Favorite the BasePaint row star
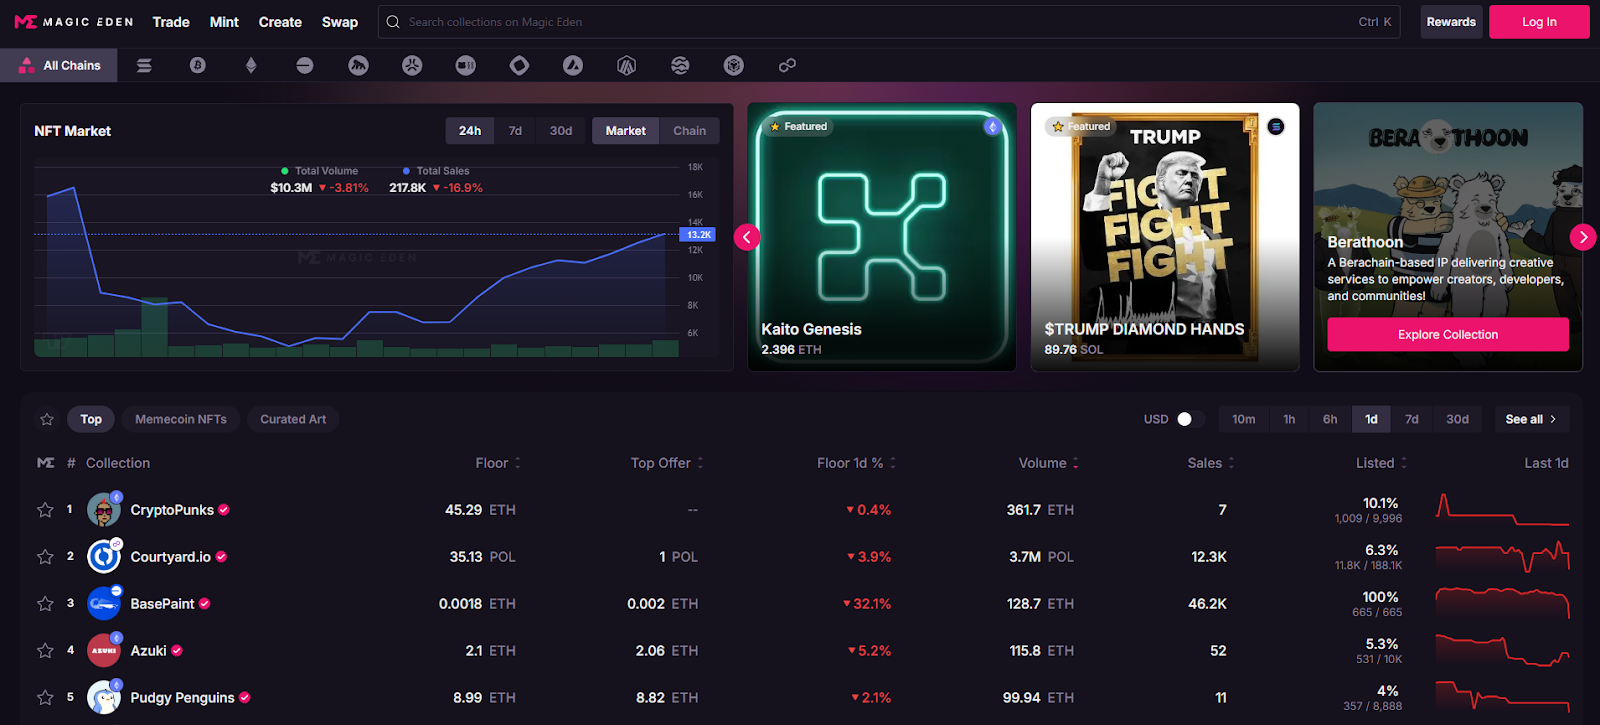 point(45,604)
